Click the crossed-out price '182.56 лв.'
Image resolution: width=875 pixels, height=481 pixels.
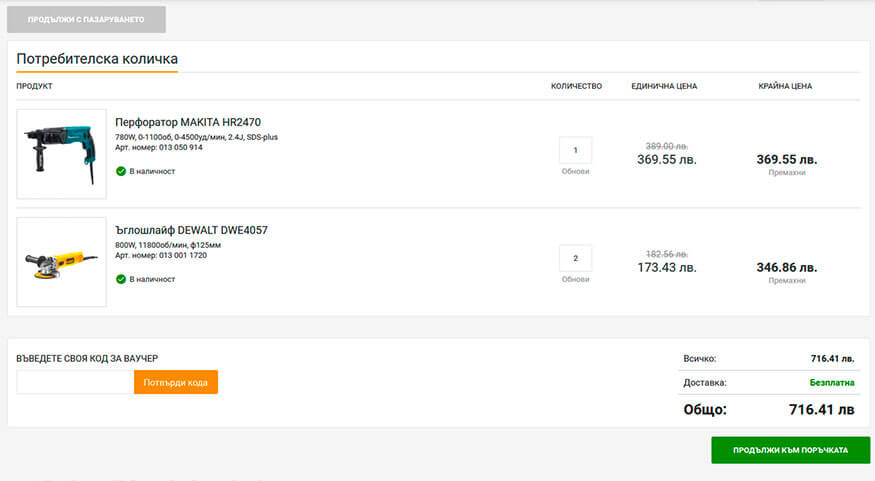pos(666,254)
